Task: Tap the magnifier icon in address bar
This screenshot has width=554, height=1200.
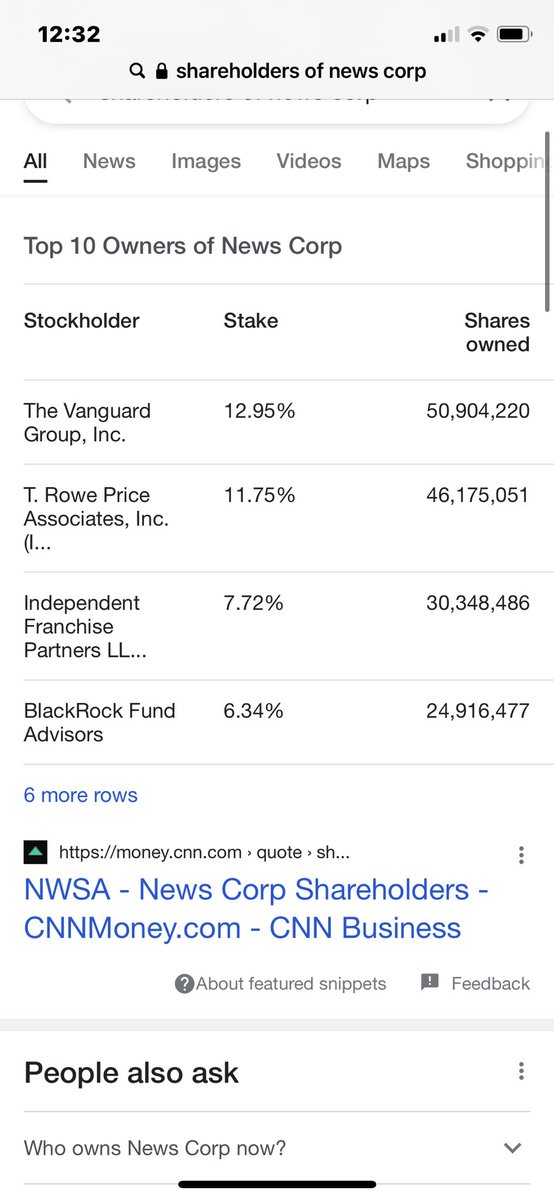Action: [x=138, y=71]
